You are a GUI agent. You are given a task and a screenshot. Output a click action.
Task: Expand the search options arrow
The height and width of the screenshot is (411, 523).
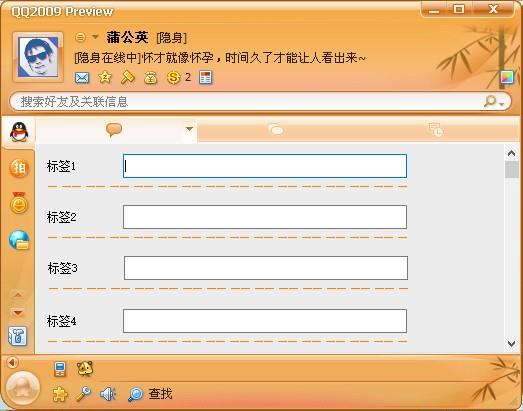pyautogui.click(x=502, y=104)
